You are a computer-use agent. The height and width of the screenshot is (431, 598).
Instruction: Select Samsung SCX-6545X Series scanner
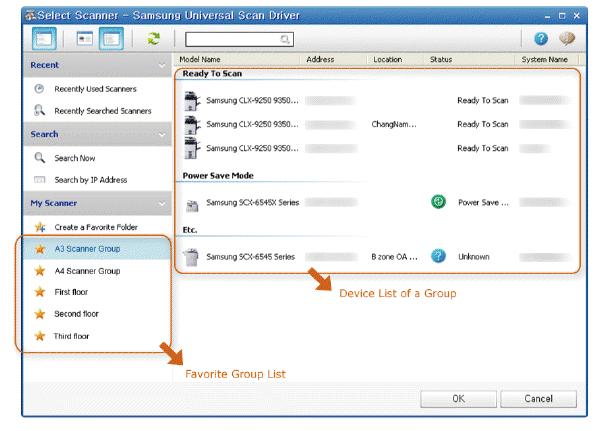378,203
